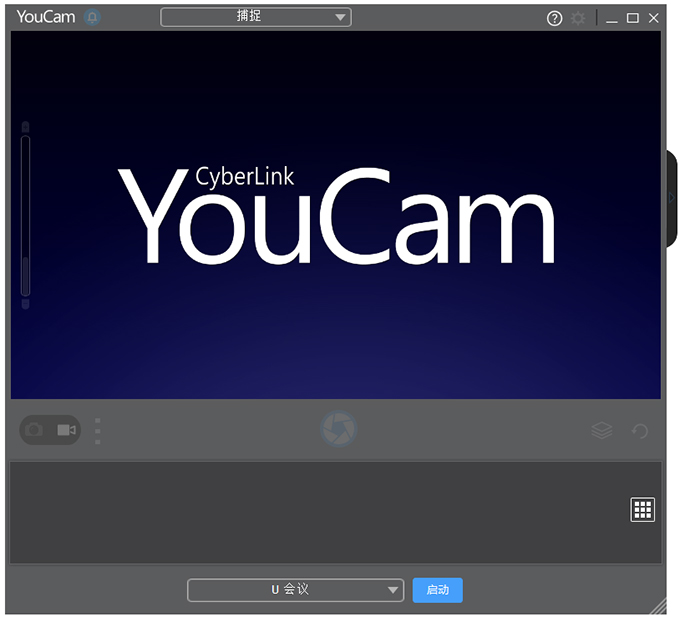680x617 pixels.
Task: Click zoom in icon above slider
Action: pyautogui.click(x=26, y=127)
